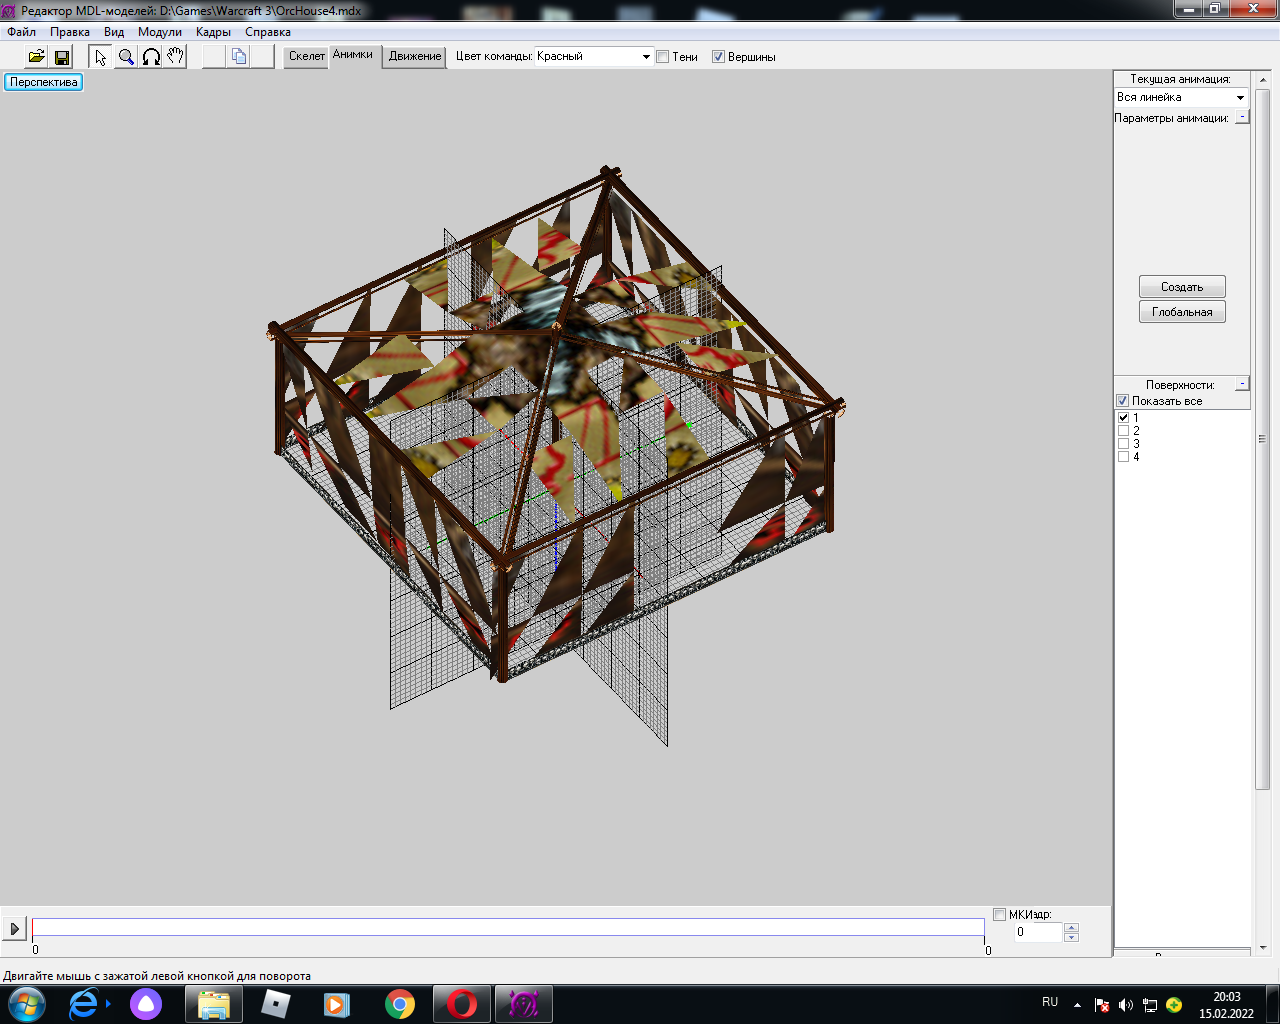
Task: Toggle the Показать все checkbox
Action: click(1123, 401)
